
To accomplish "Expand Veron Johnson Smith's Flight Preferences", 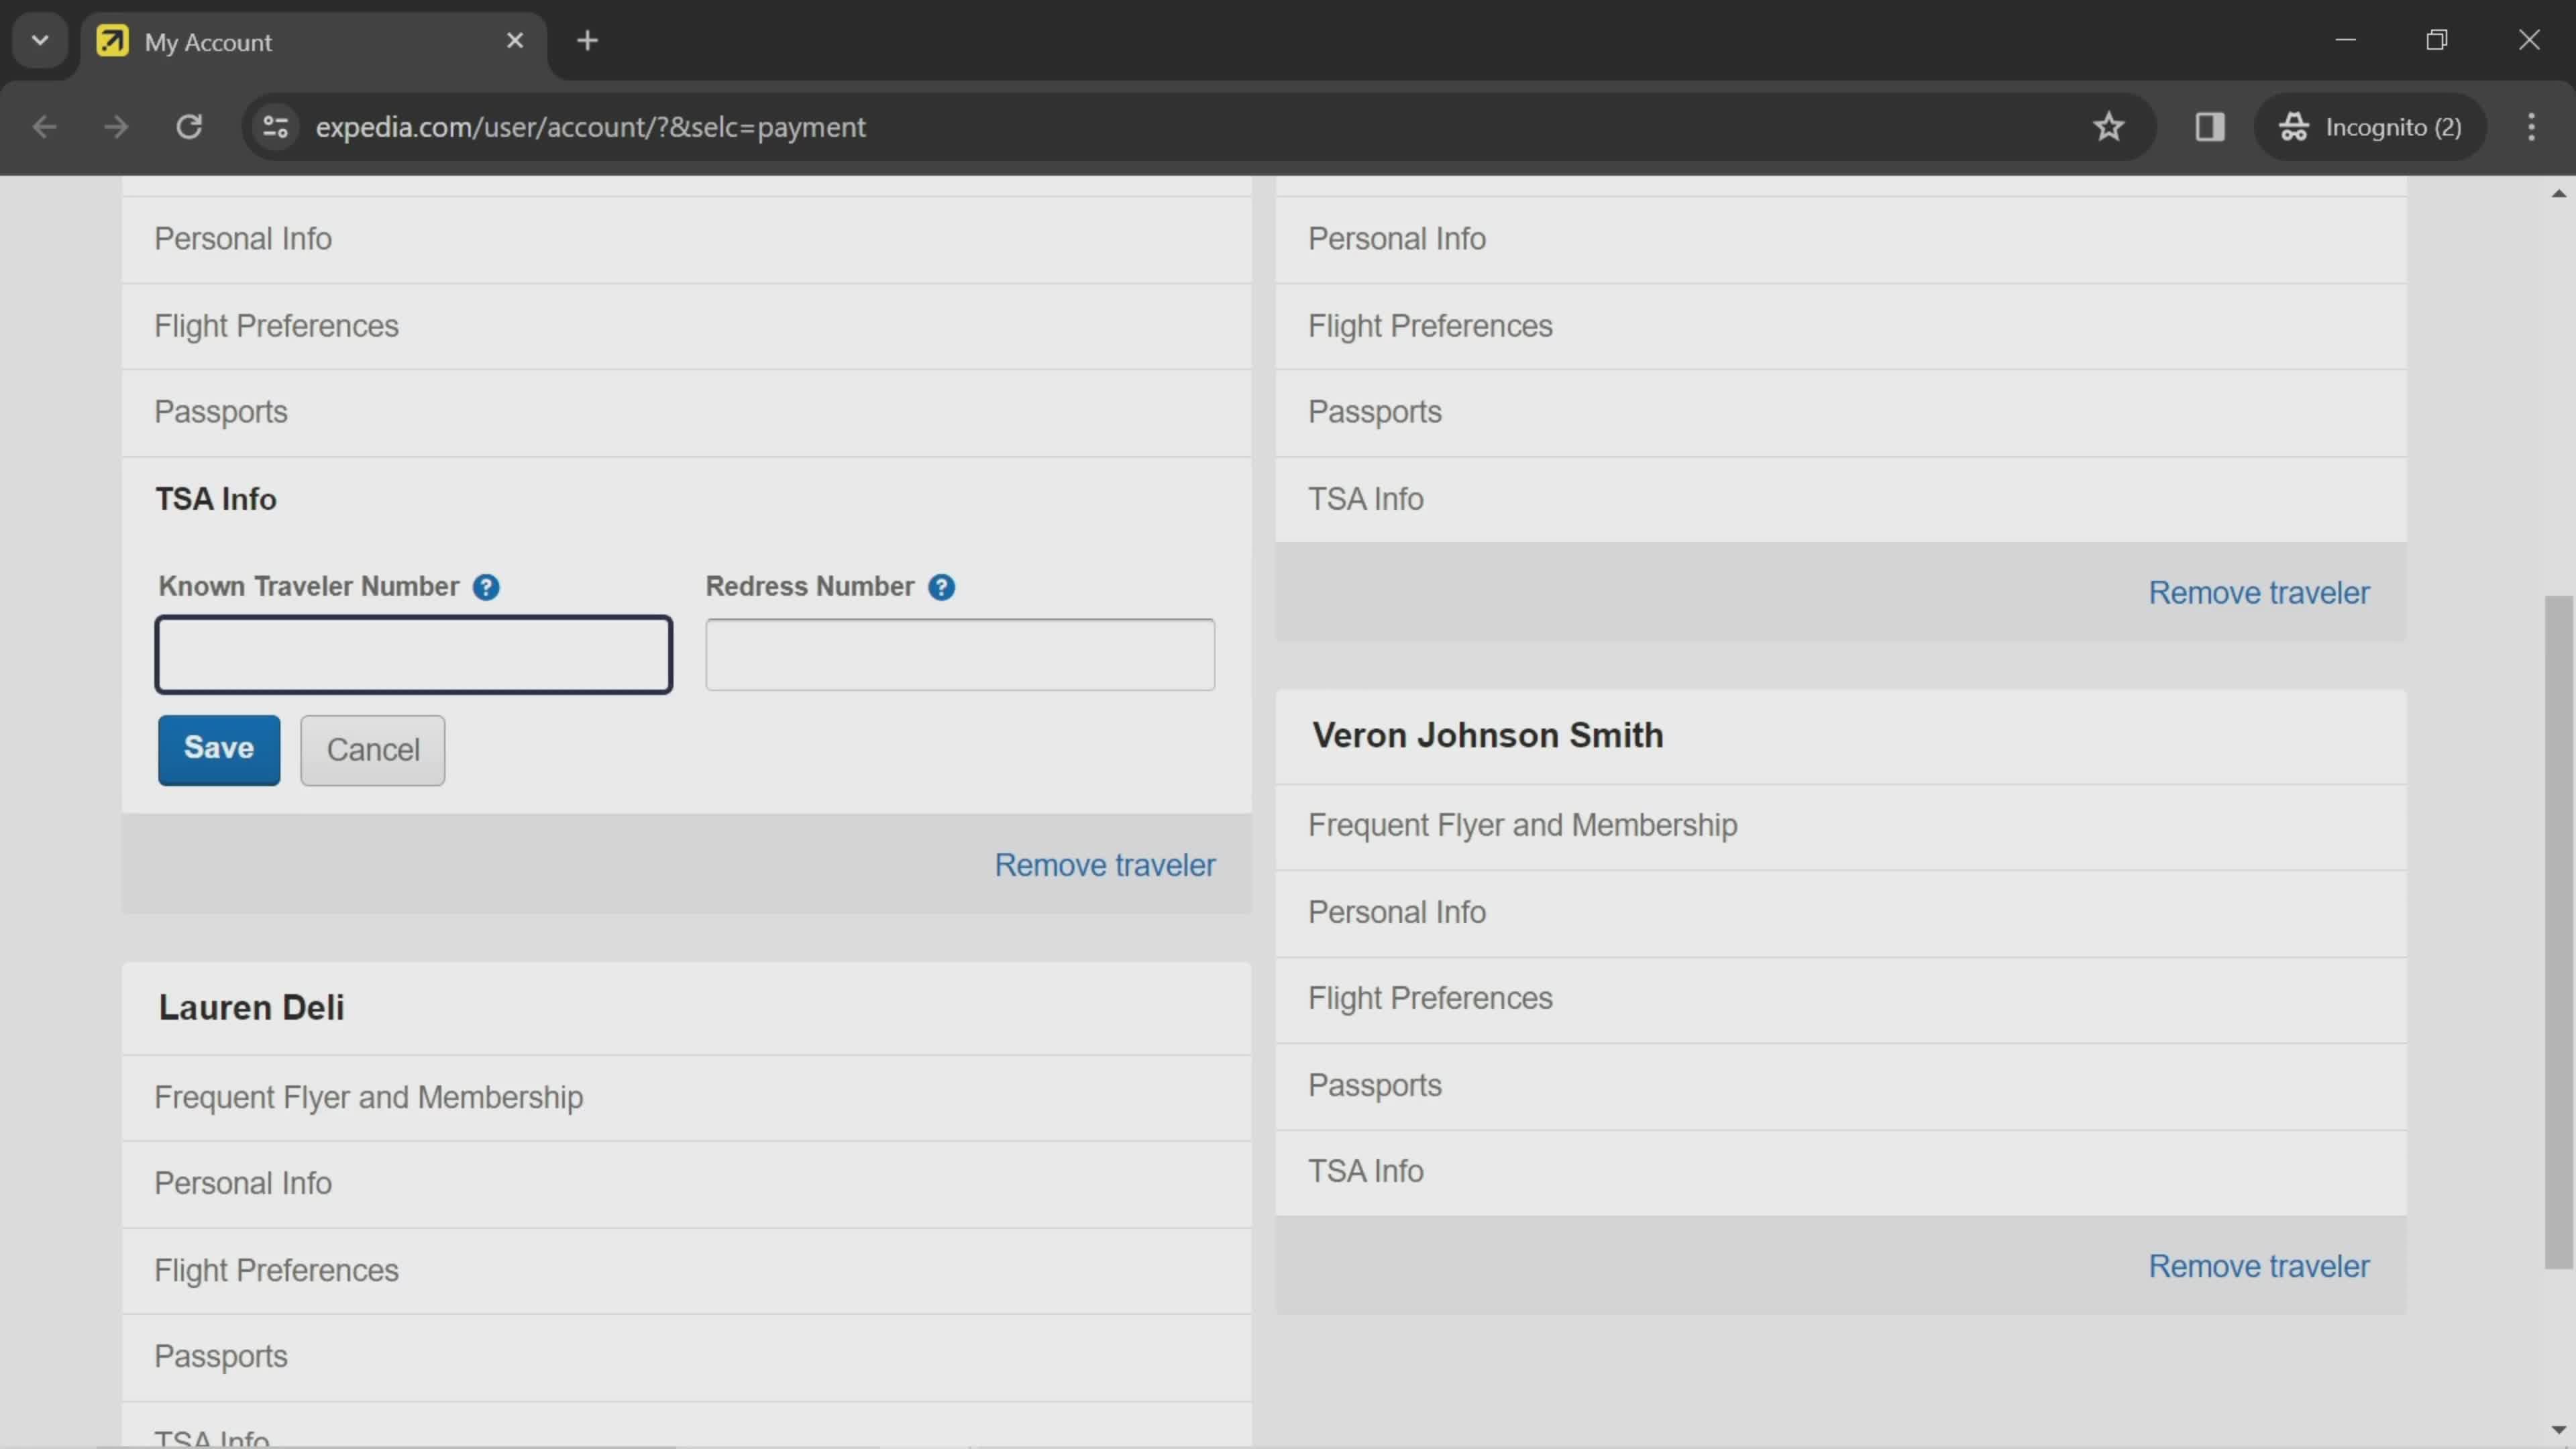I will coord(1841,999).
